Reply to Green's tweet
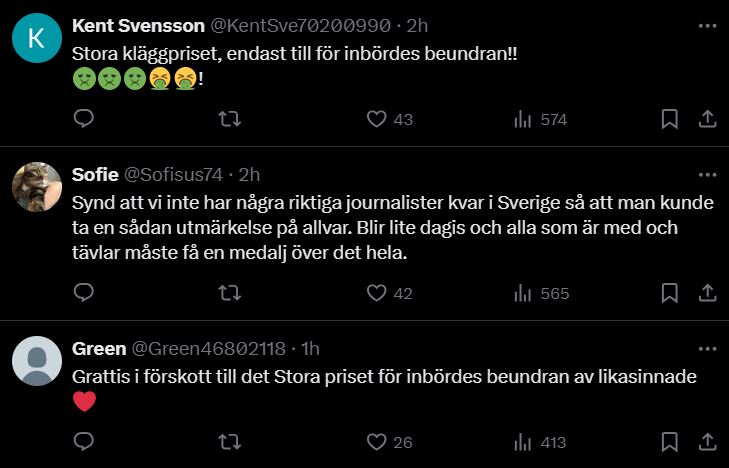 click(84, 442)
